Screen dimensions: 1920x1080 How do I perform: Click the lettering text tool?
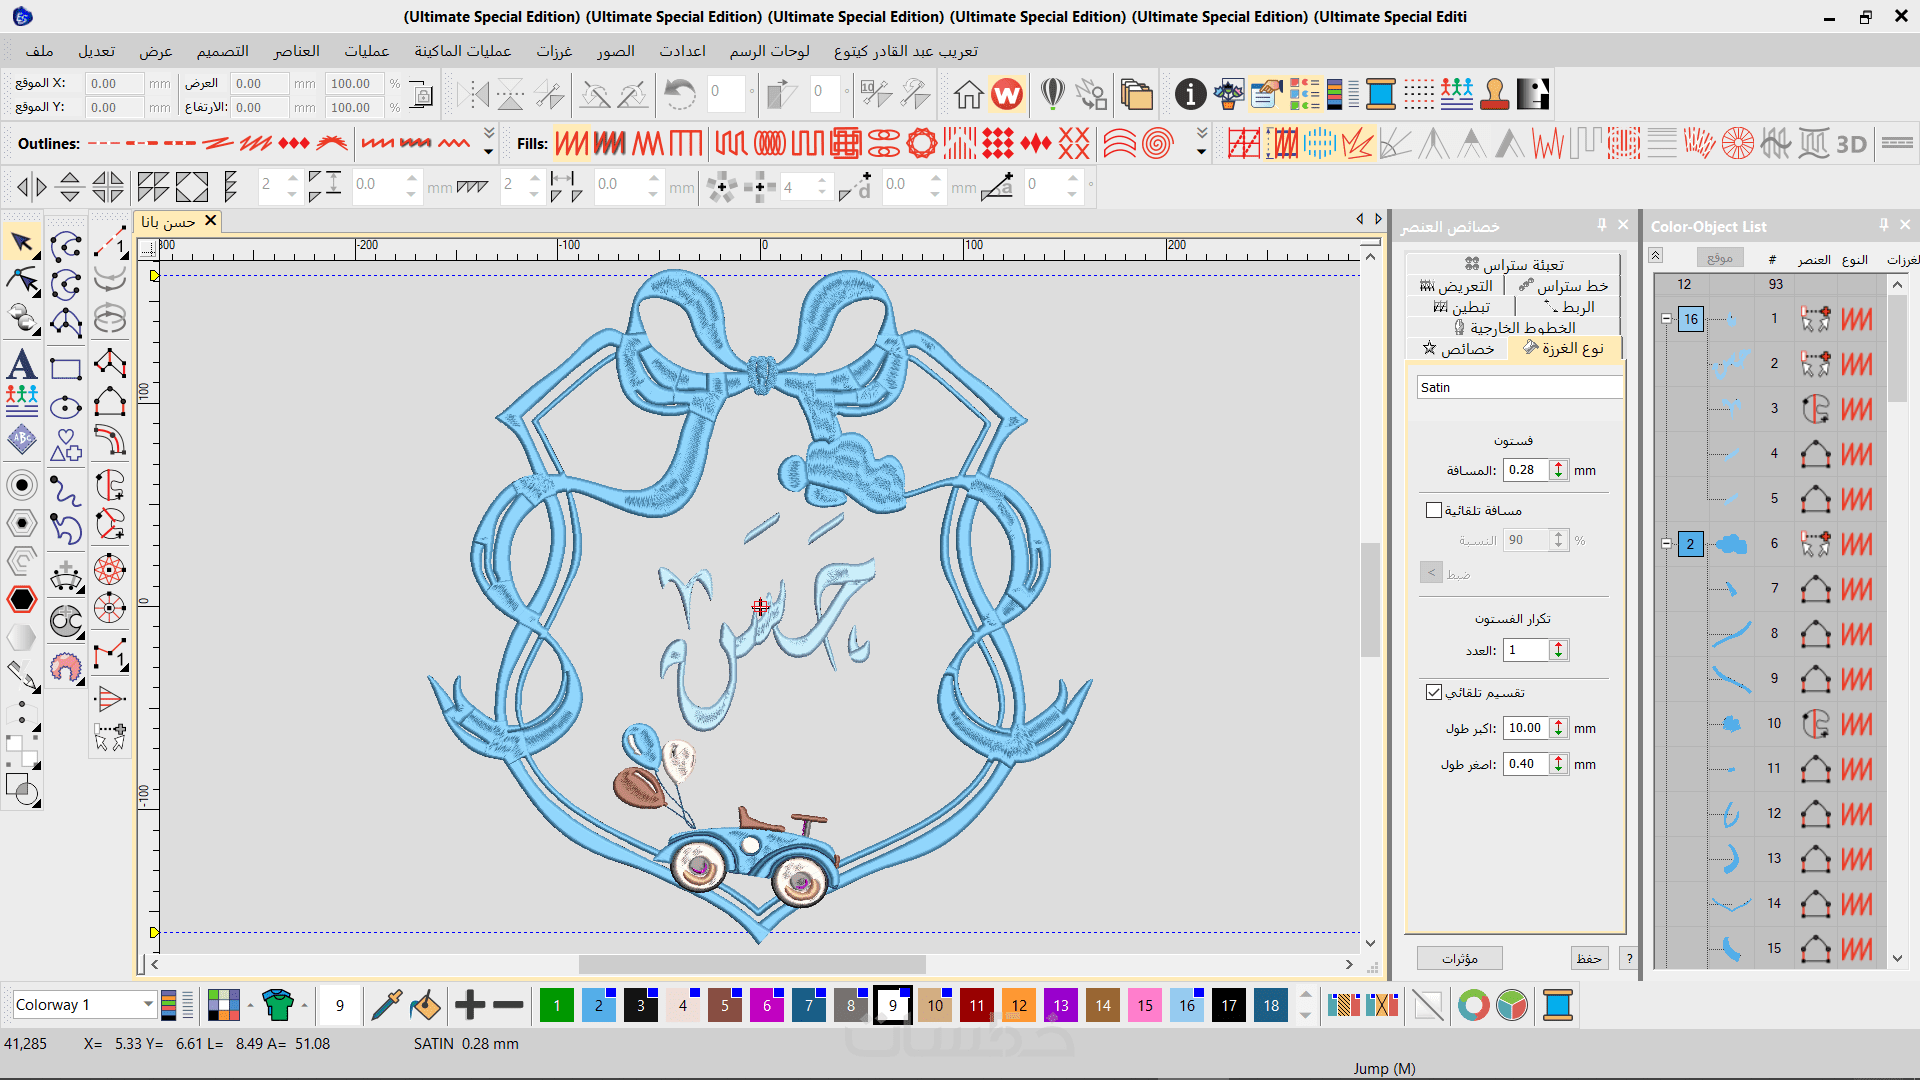pyautogui.click(x=22, y=364)
